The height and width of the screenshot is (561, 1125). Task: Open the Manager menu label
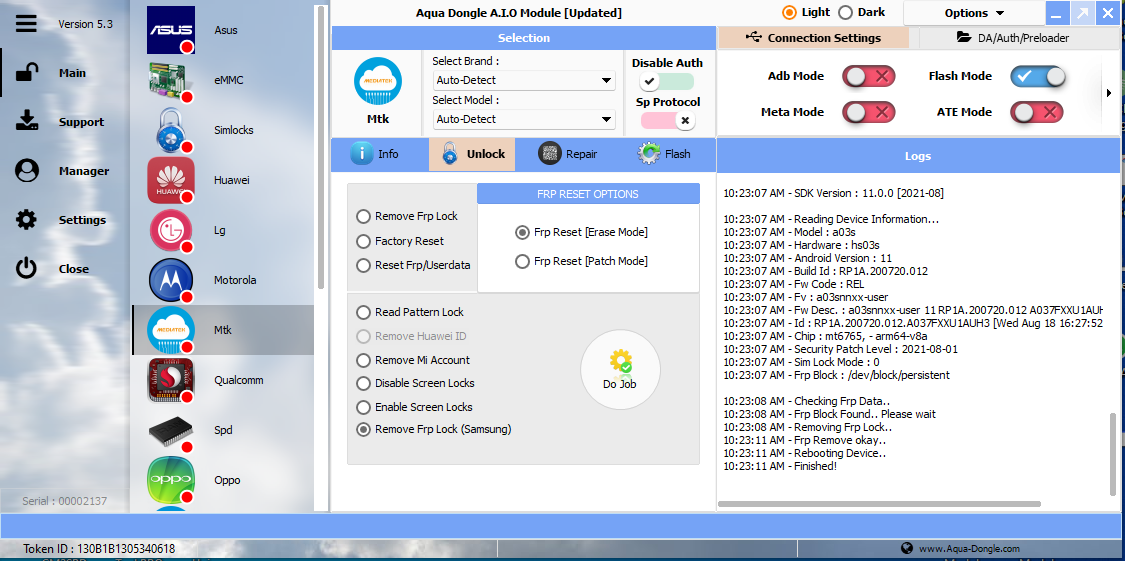84,171
